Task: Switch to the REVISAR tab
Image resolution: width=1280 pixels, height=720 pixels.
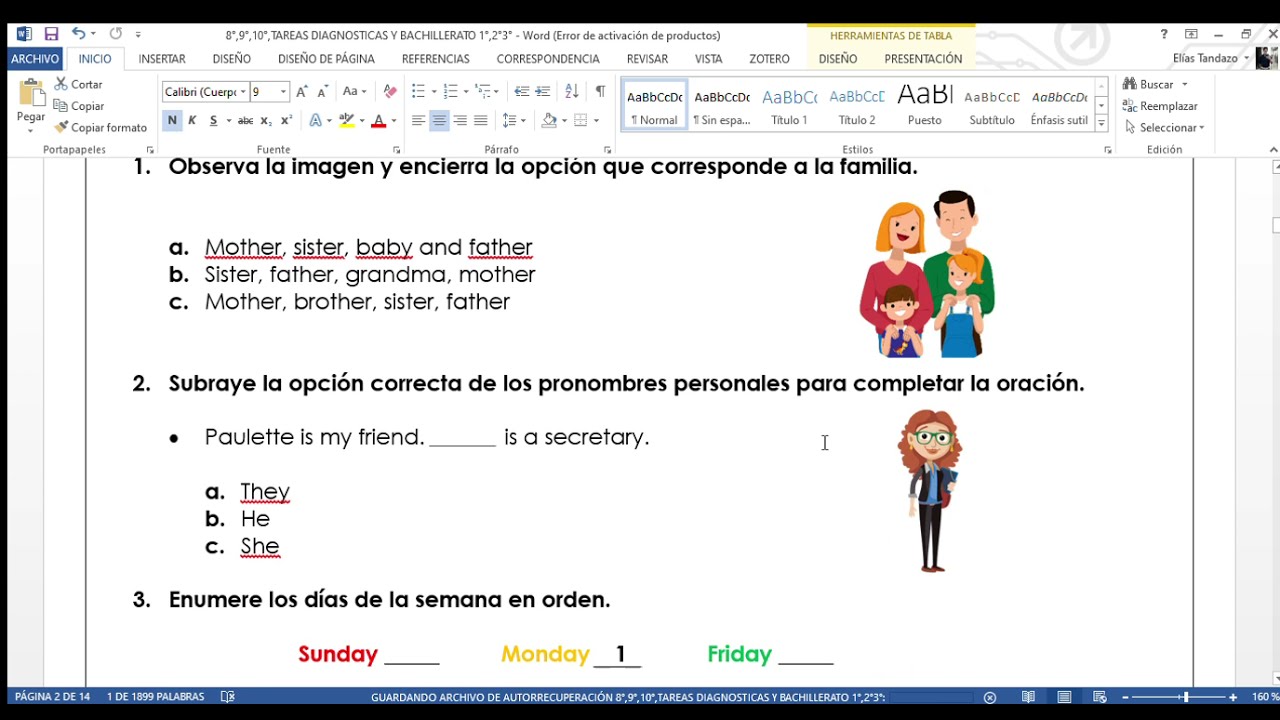Action: [x=647, y=59]
